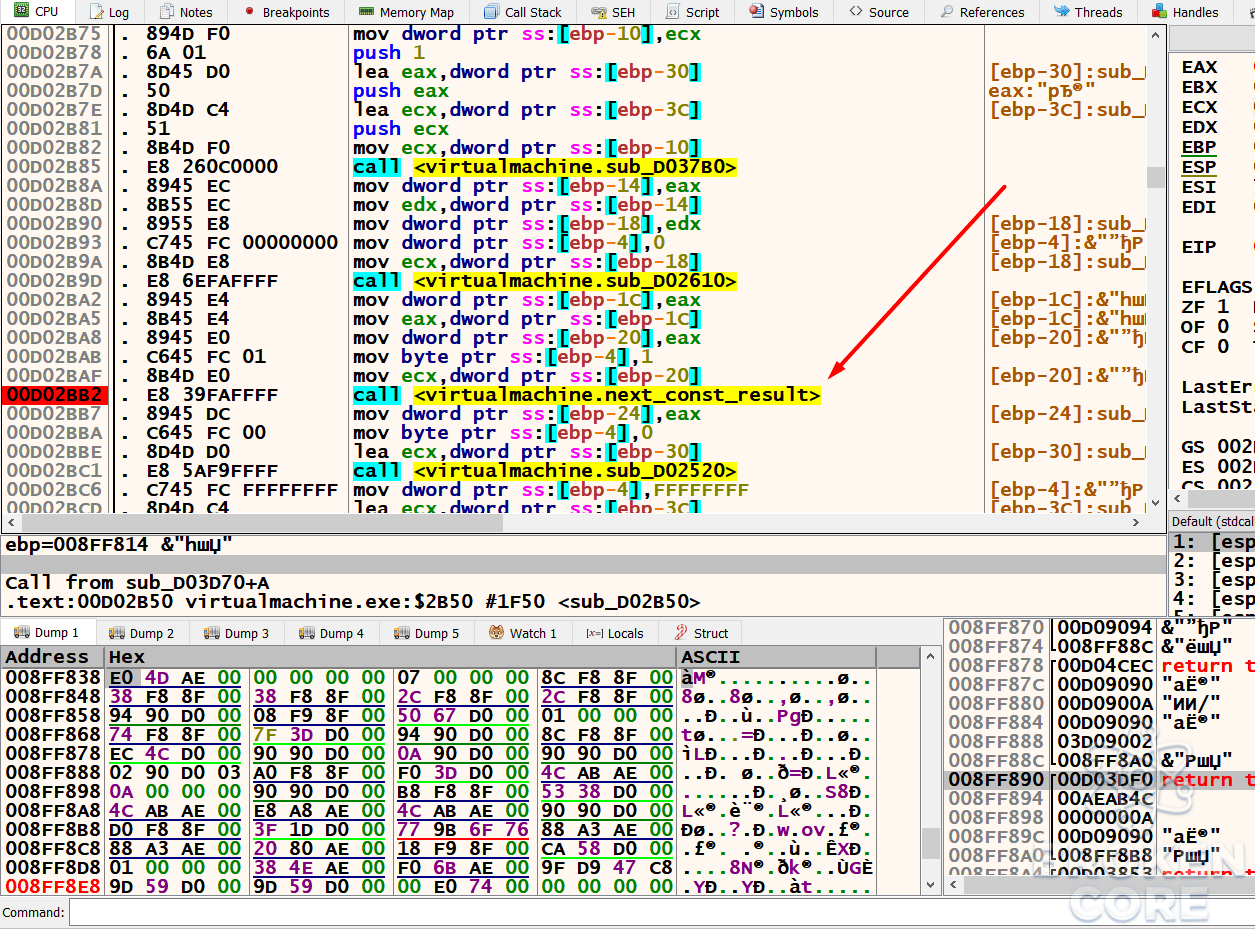Toggle the ZF flag value
The height and width of the screenshot is (929, 1255).
1223,307
